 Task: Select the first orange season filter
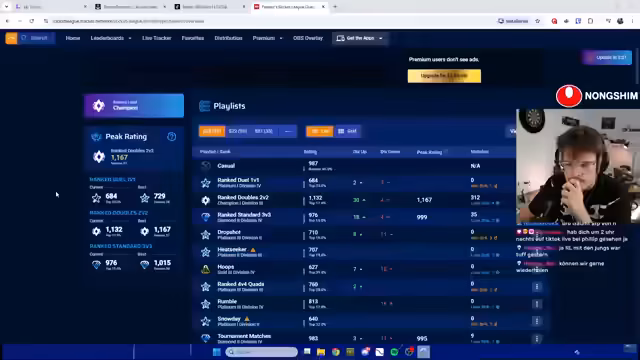212,131
